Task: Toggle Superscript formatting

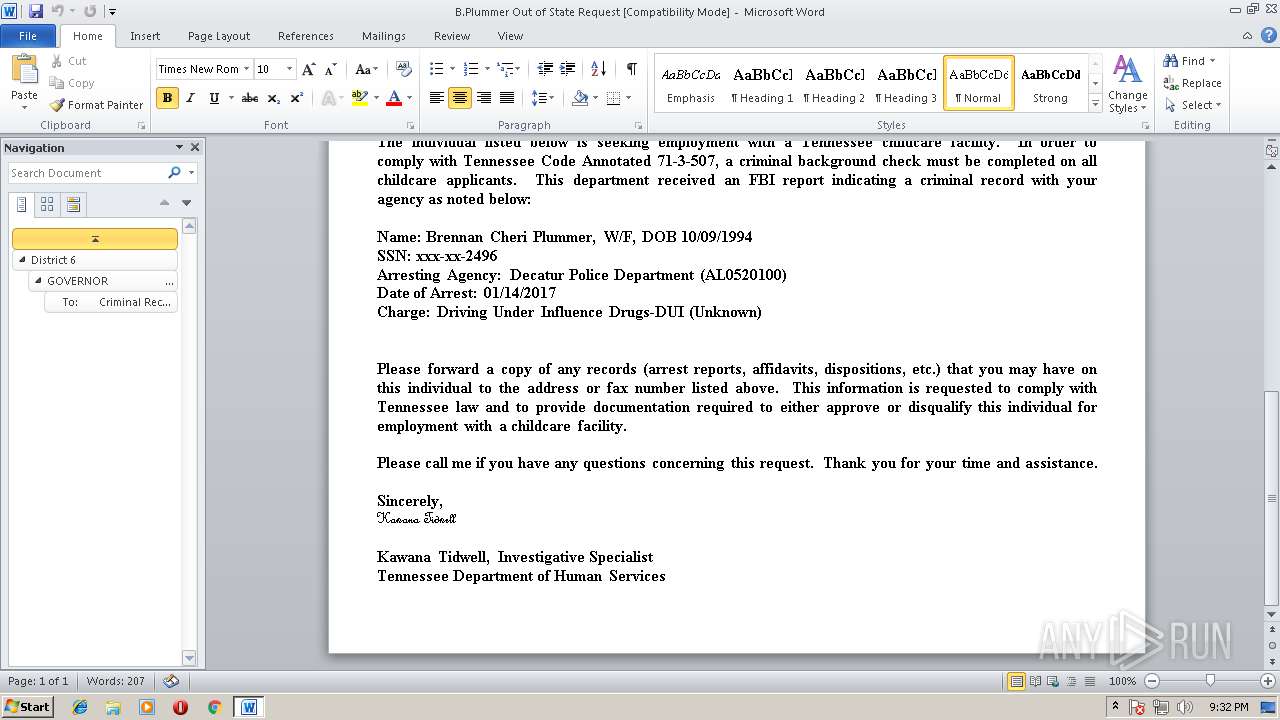Action: pyautogui.click(x=297, y=98)
